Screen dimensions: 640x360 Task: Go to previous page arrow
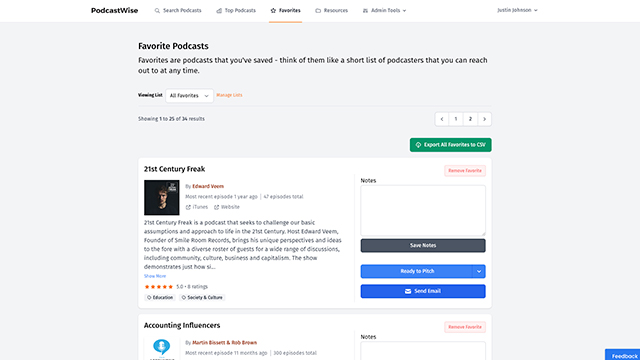point(442,119)
